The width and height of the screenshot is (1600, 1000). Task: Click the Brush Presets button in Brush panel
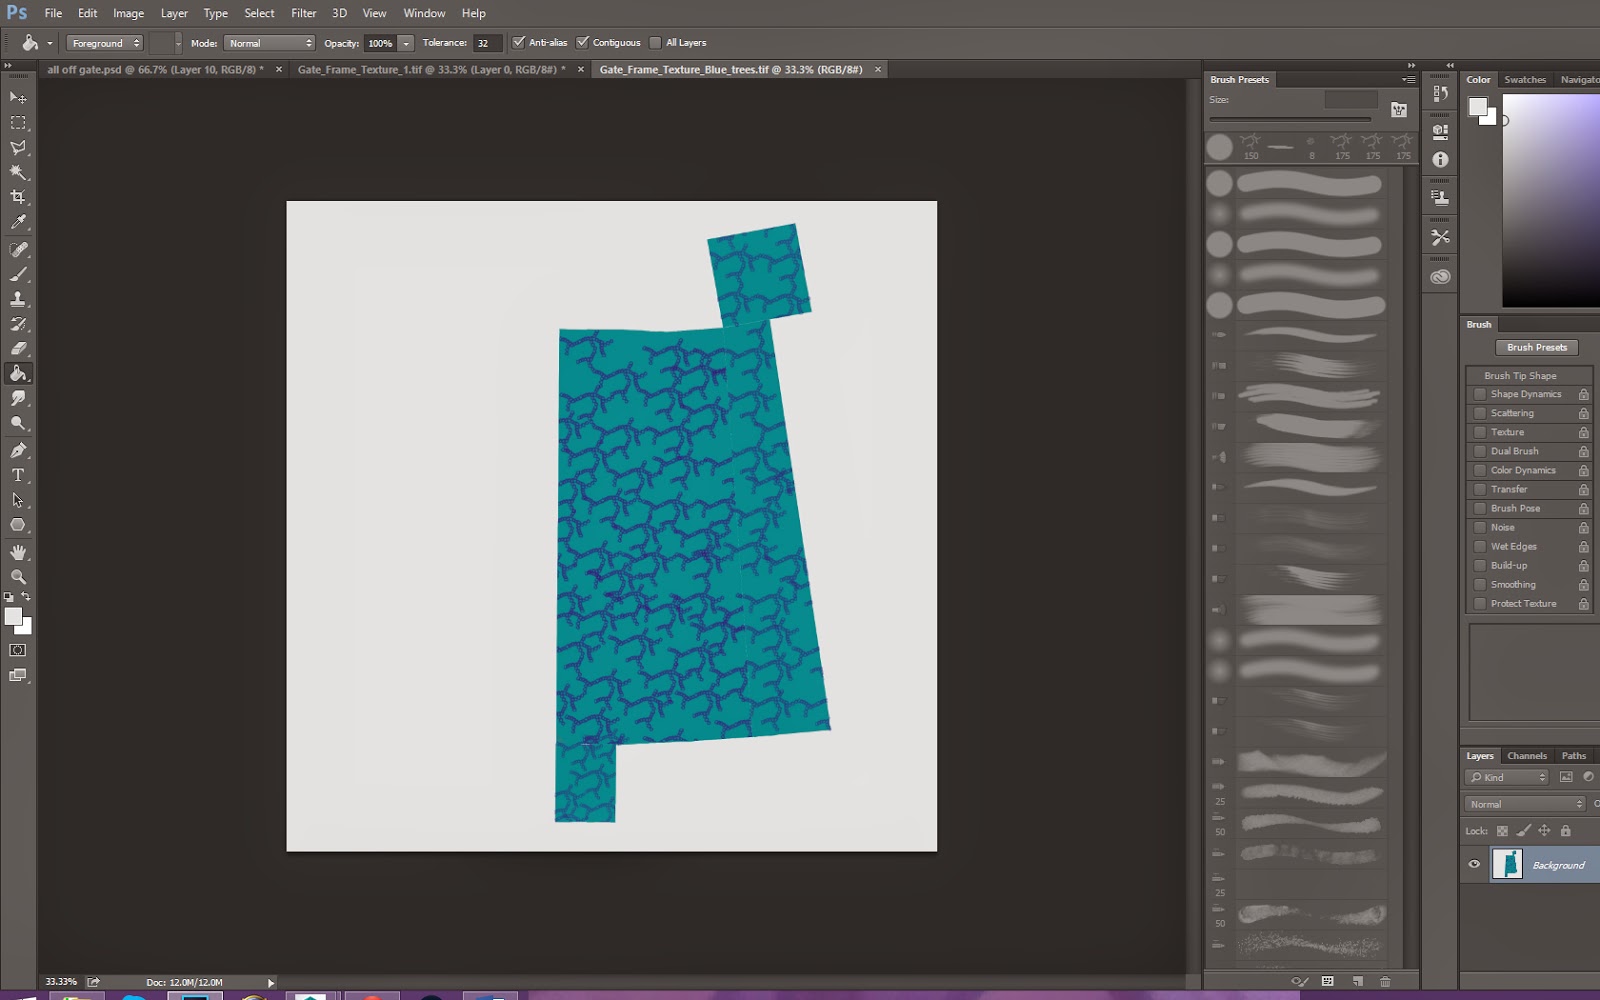click(x=1536, y=347)
